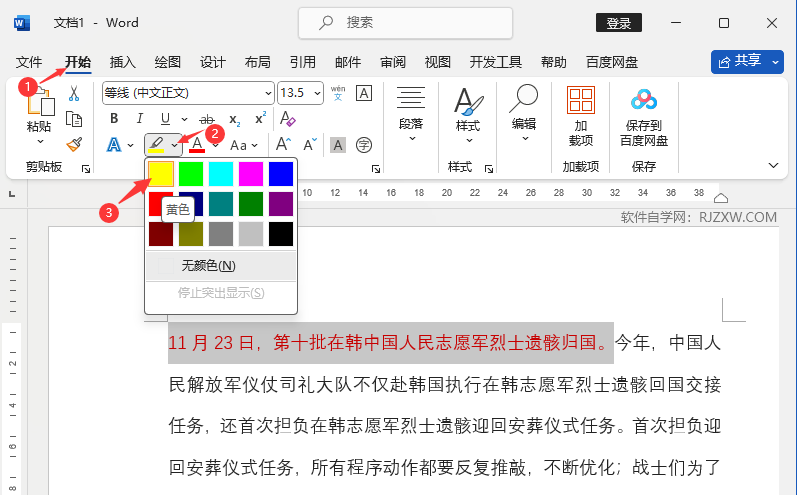The image size is (797, 495).
Task: Click the right indent marker on ruler
Action: coord(721,198)
